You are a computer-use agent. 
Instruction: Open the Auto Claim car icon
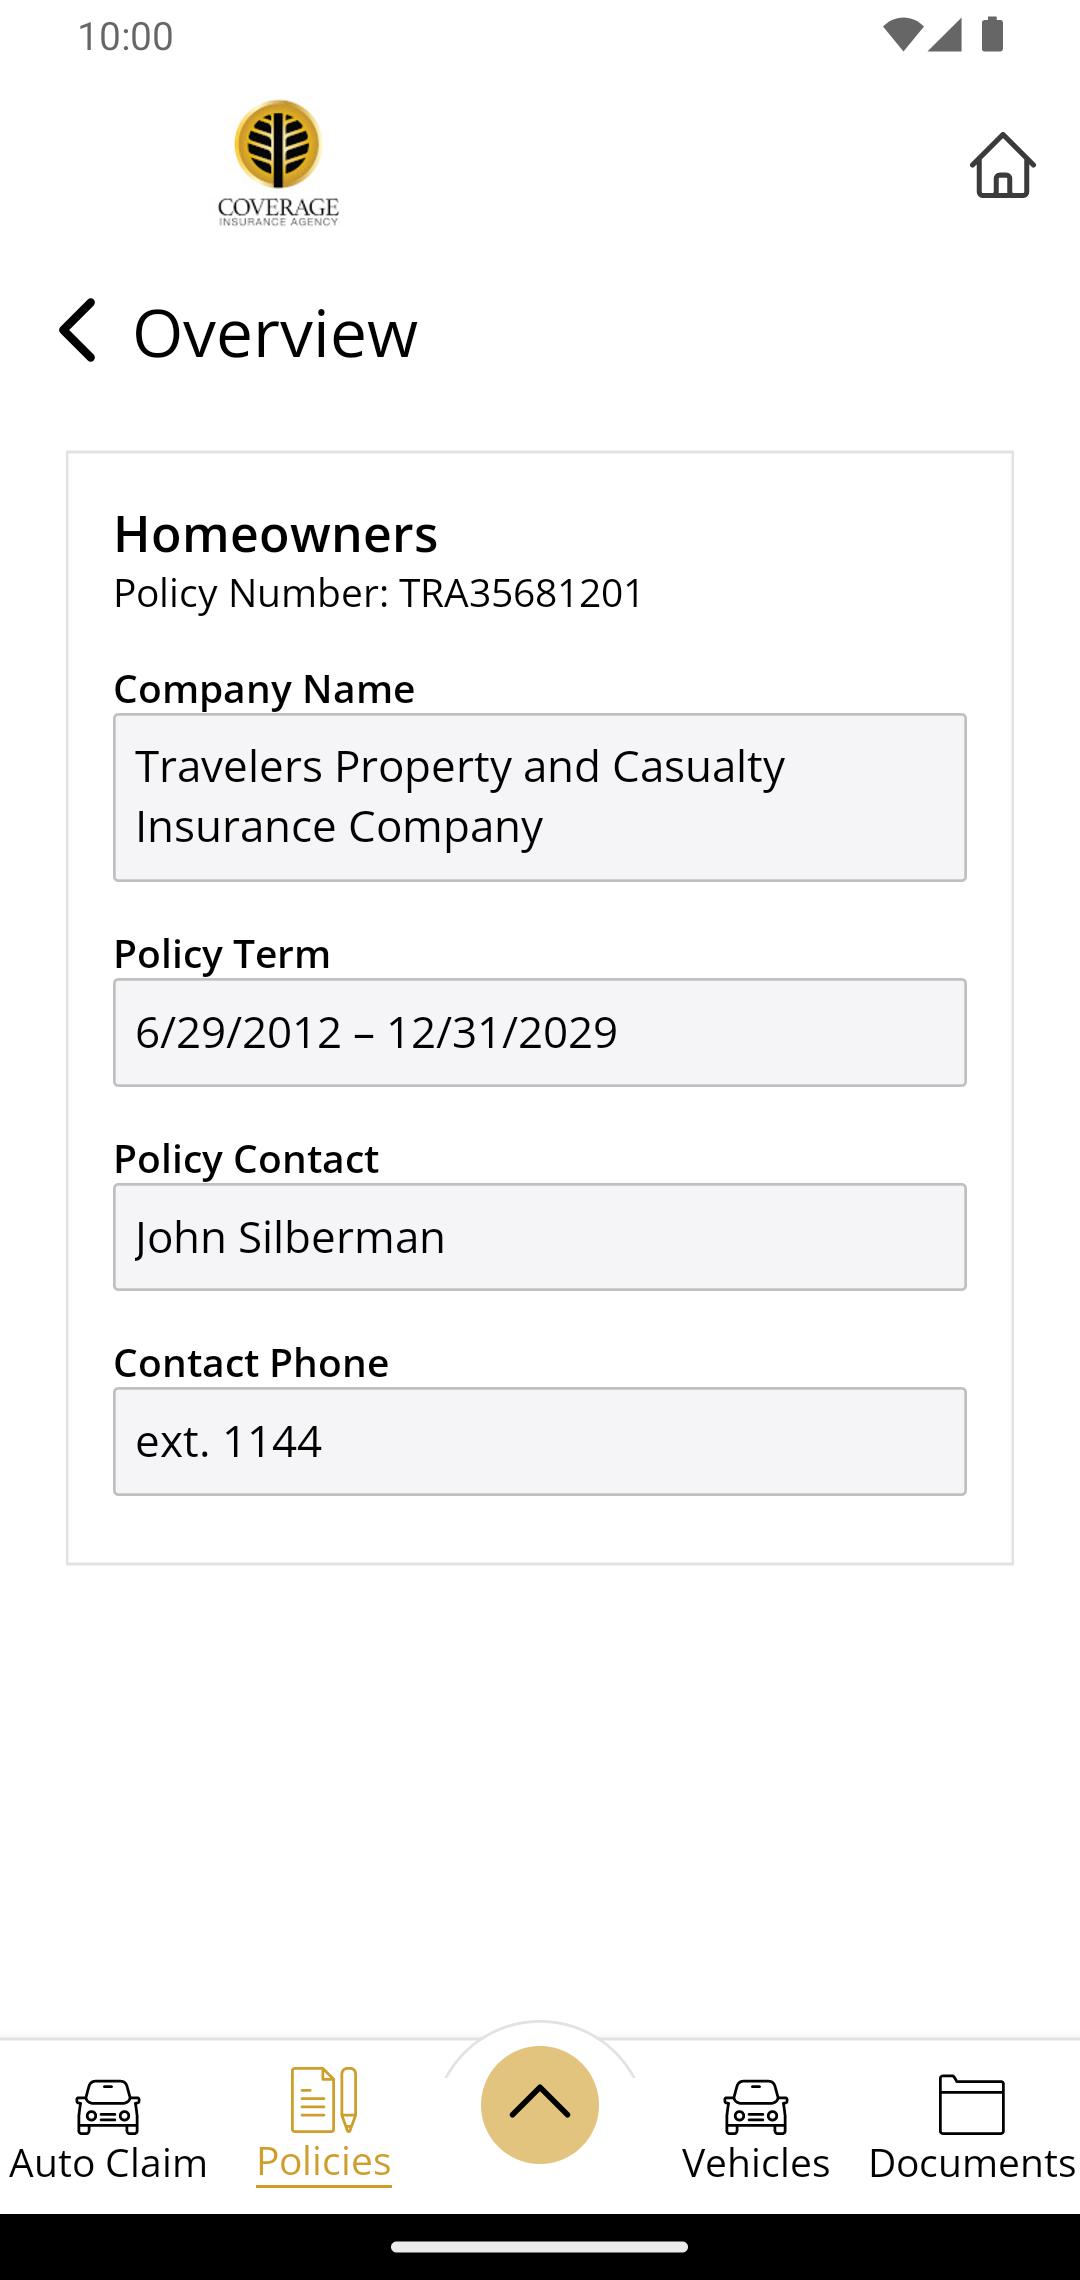(108, 2105)
